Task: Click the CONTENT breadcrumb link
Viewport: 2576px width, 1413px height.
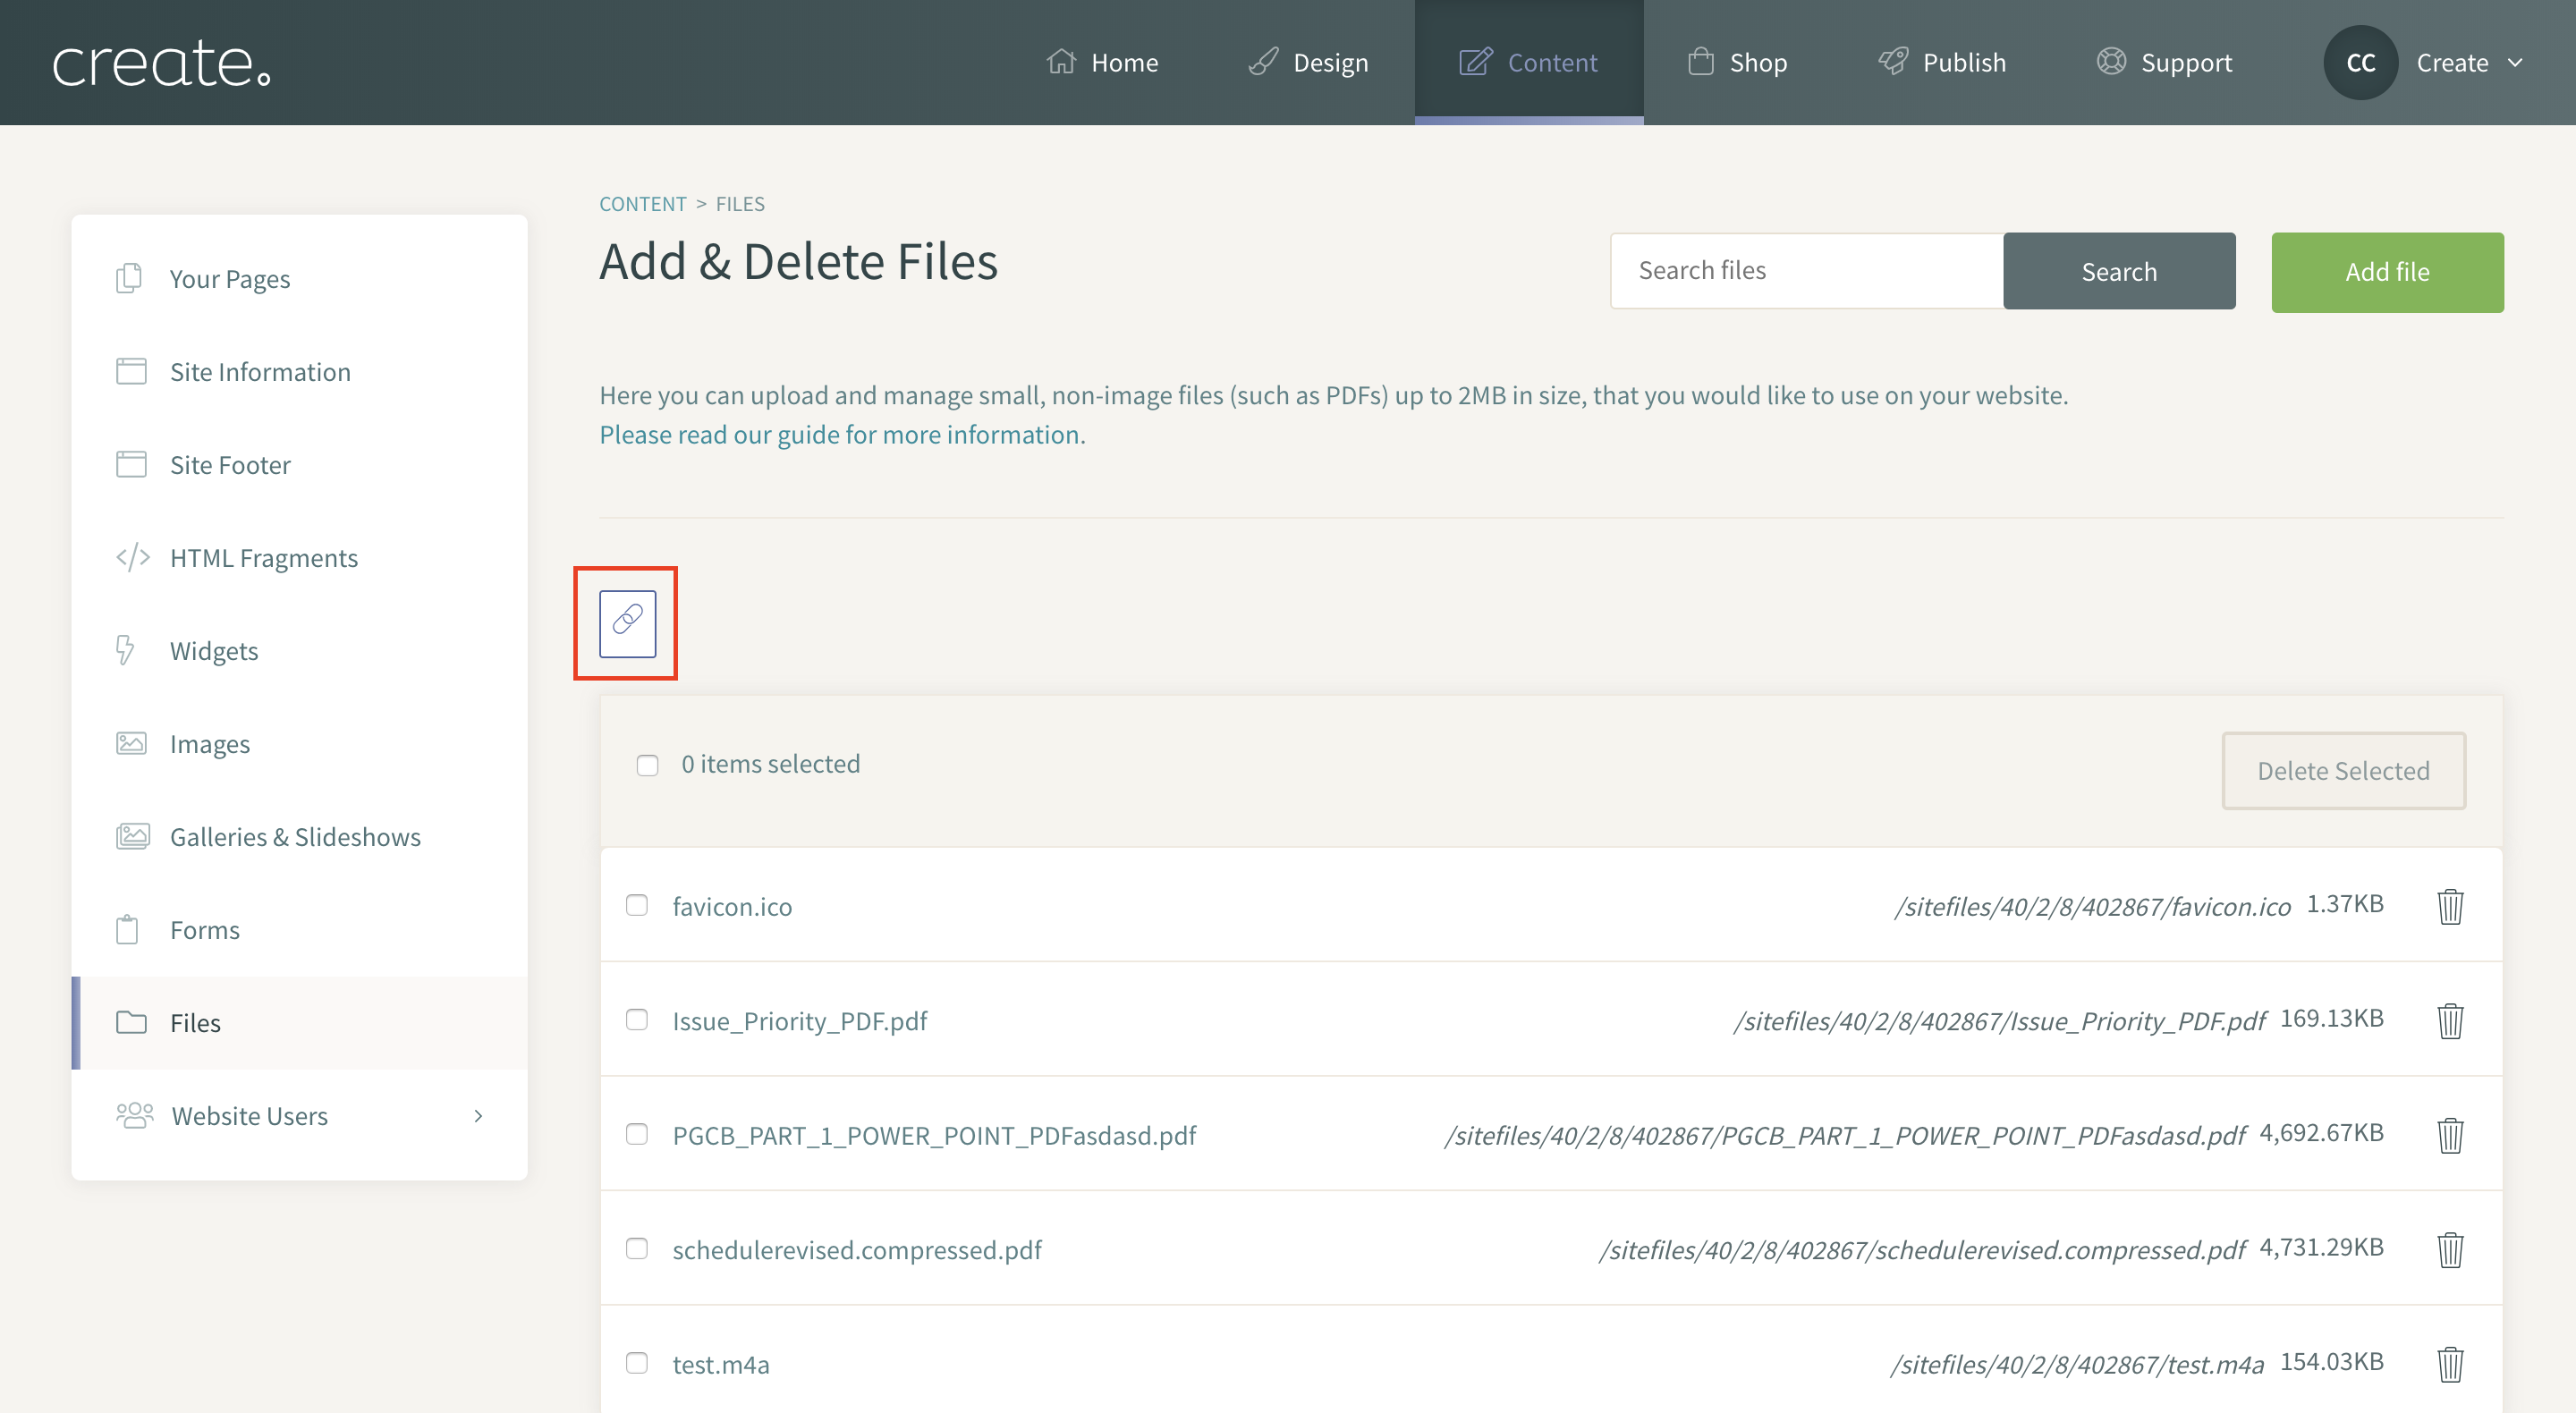Action: (642, 204)
